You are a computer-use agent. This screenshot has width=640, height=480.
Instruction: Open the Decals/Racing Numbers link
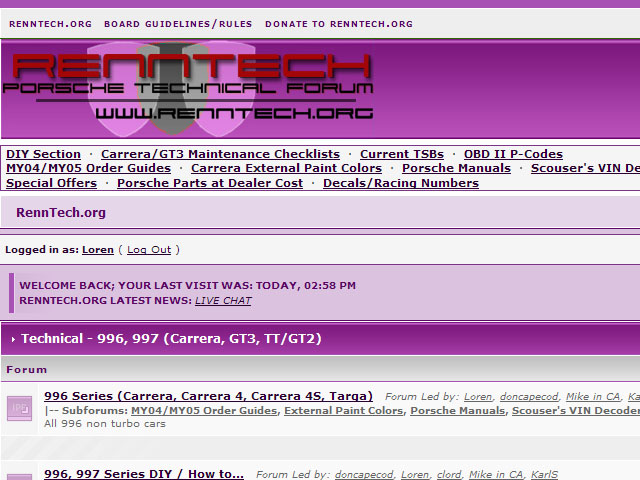pyautogui.click(x=401, y=183)
